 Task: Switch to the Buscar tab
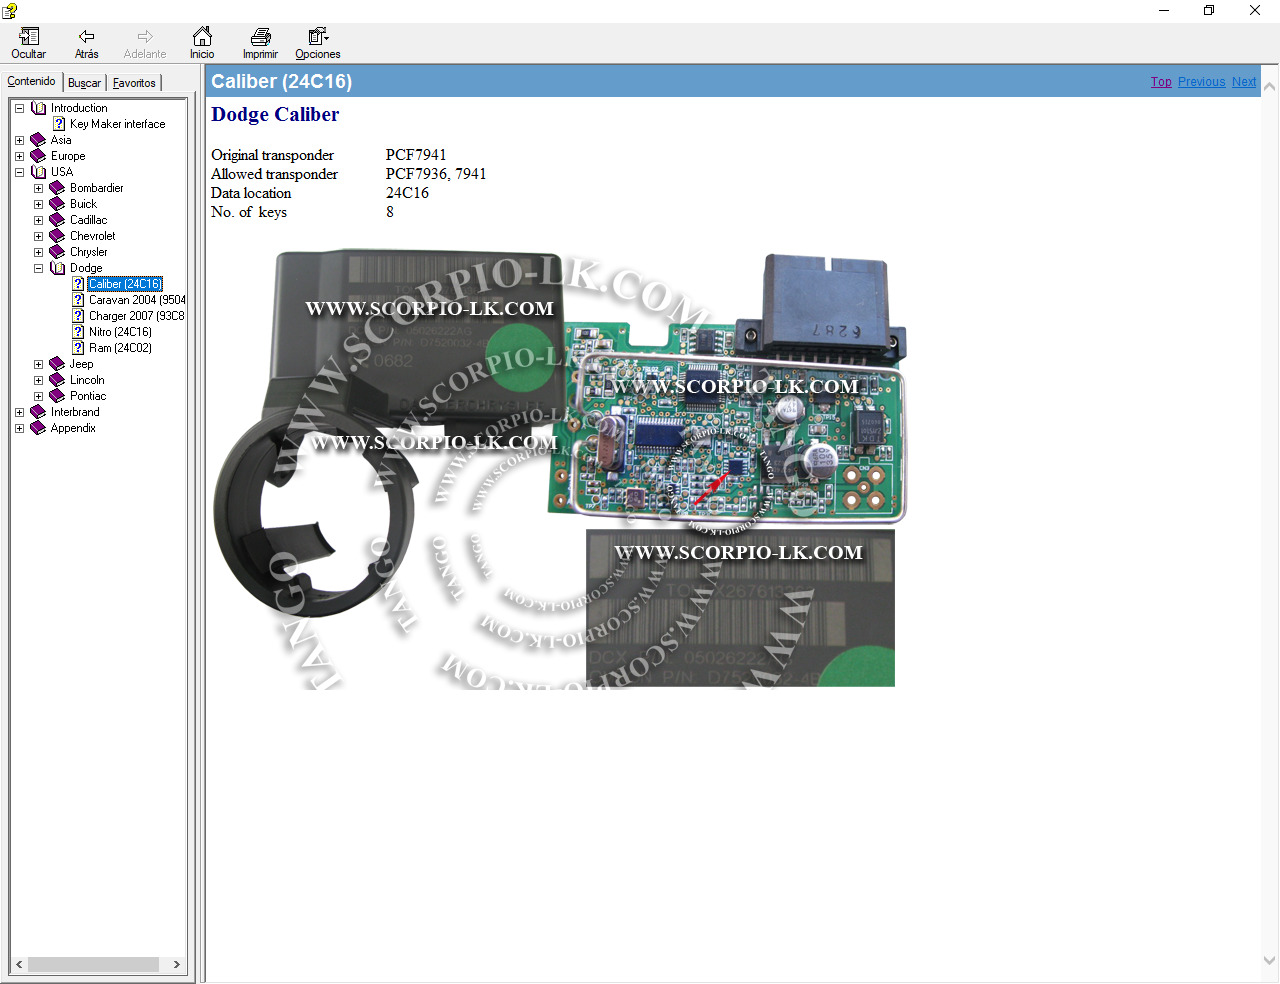(85, 83)
